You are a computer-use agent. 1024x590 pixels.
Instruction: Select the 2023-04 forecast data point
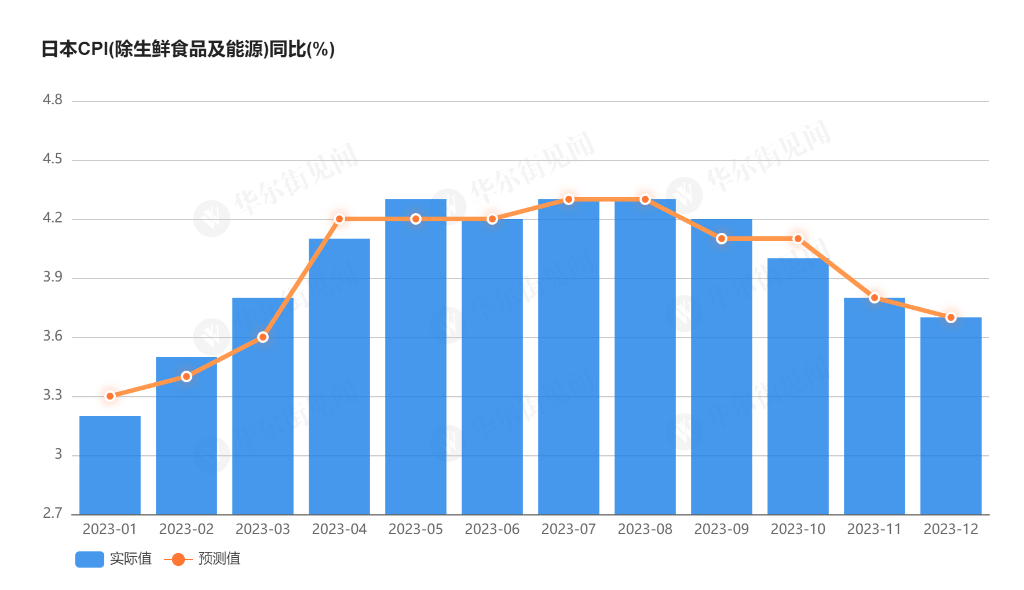click(340, 219)
